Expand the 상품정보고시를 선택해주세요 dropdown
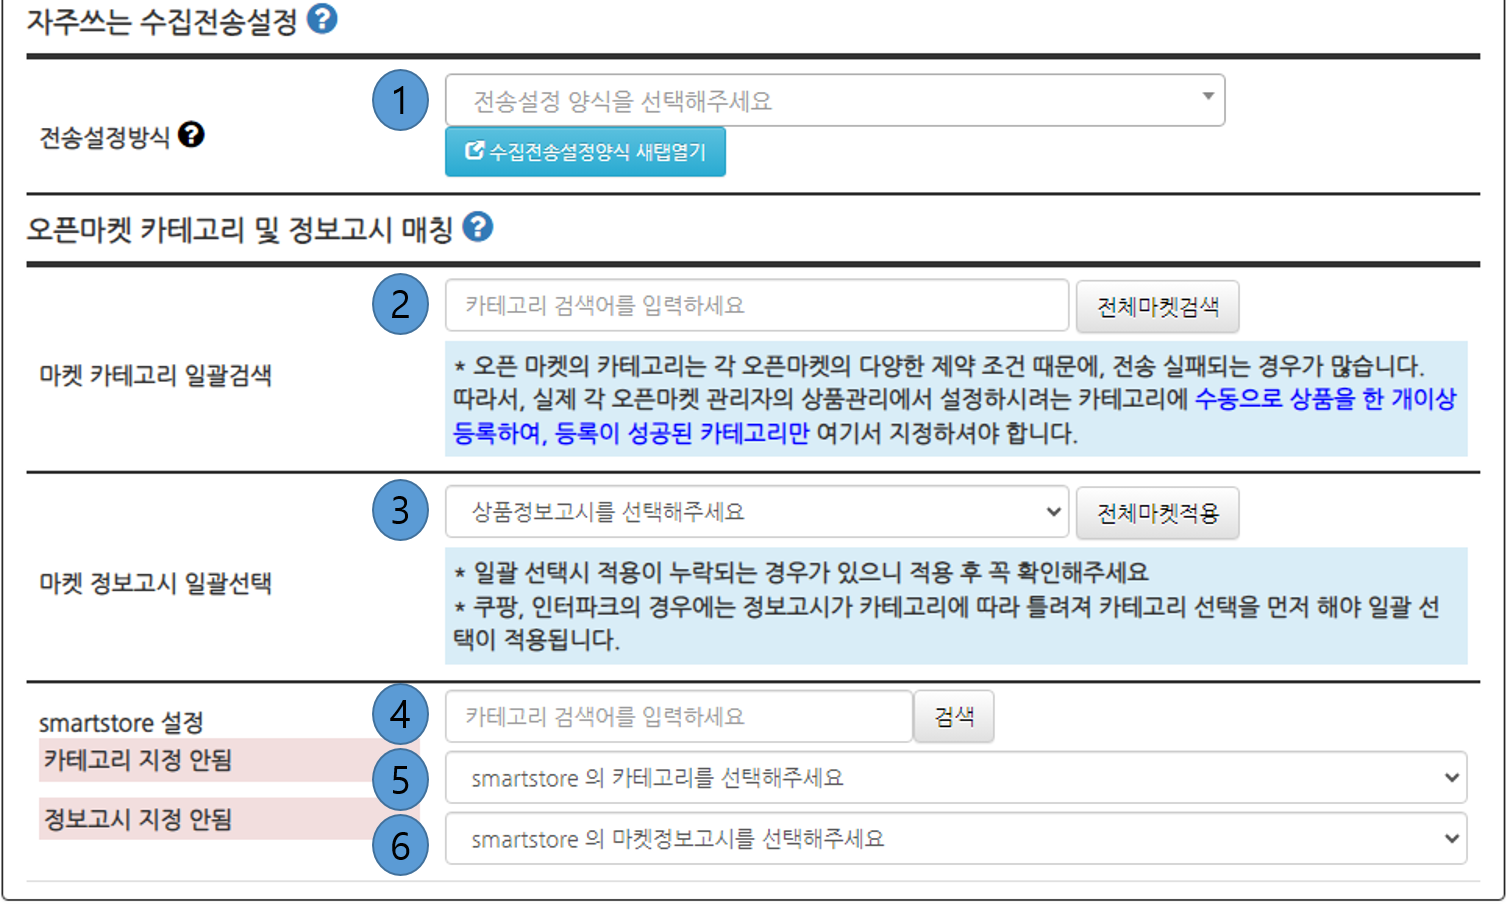Image resolution: width=1510 pixels, height=907 pixels. click(x=756, y=512)
